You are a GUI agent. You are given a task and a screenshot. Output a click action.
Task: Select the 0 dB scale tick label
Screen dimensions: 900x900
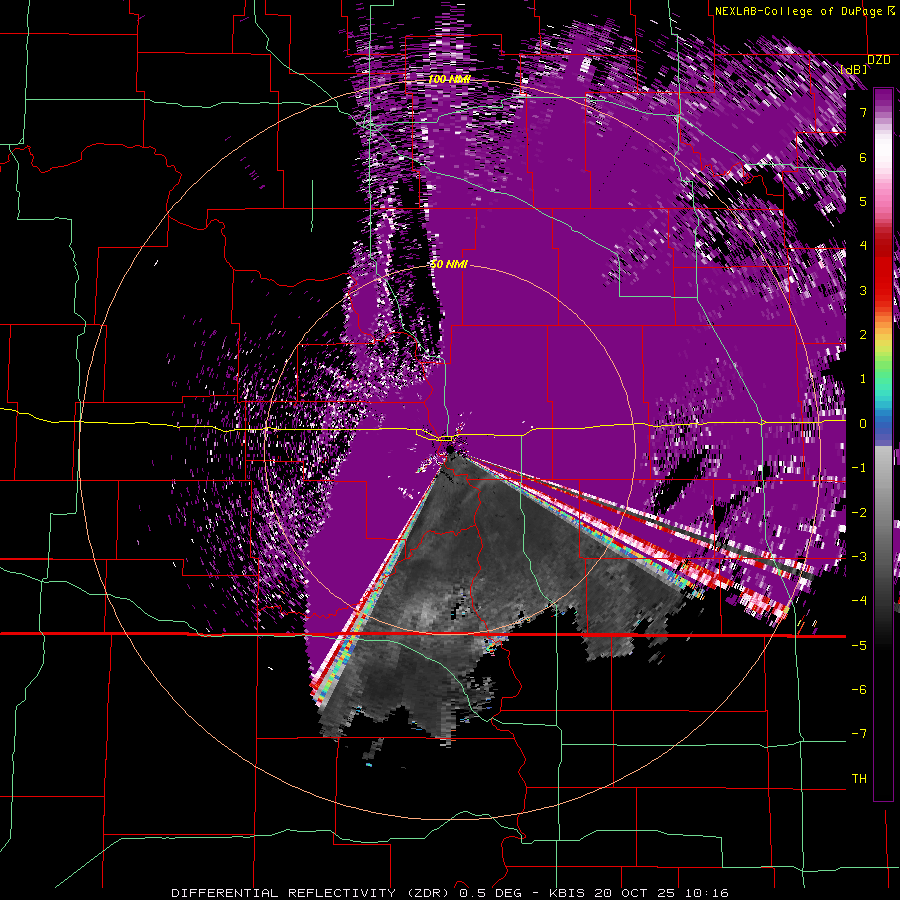click(863, 424)
